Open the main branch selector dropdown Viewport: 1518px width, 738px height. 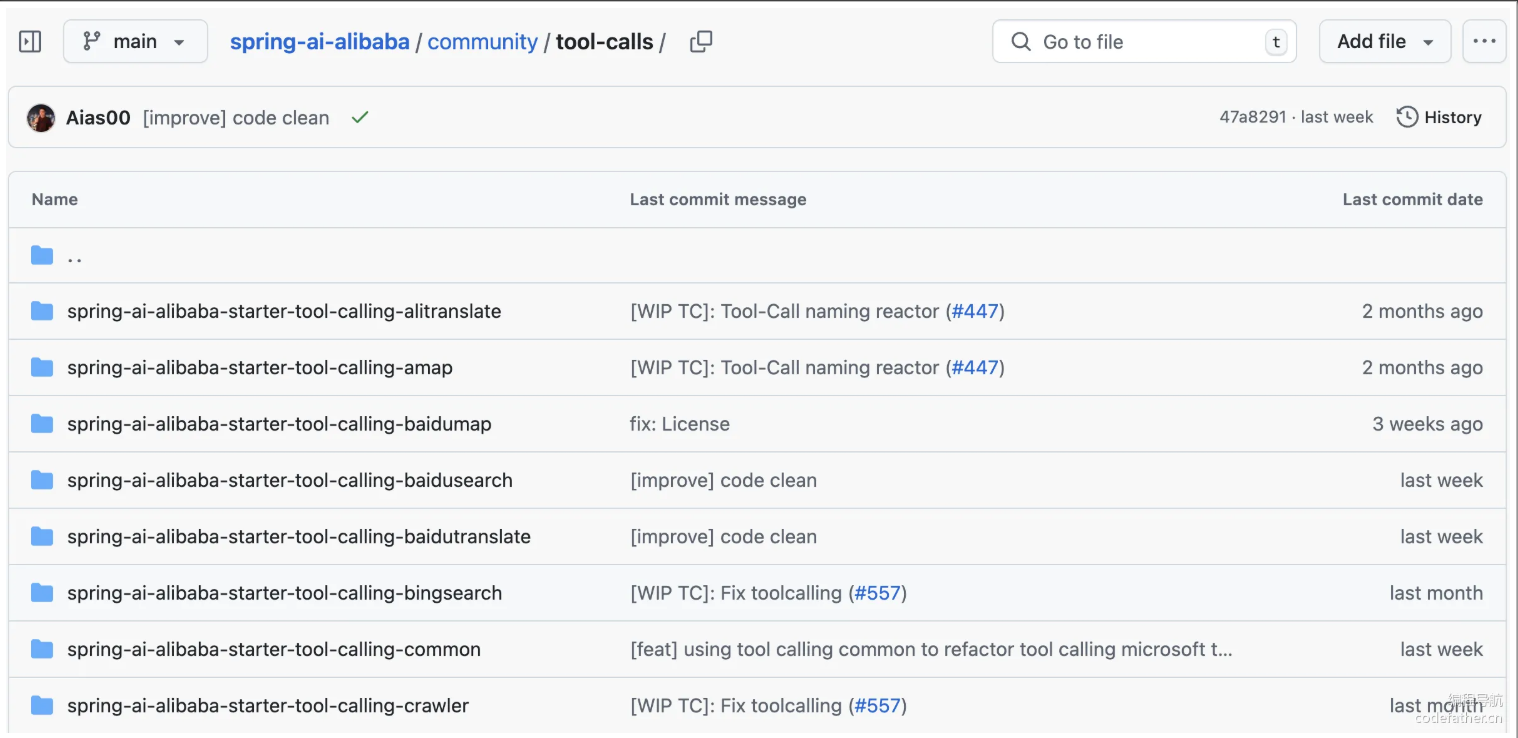point(135,42)
